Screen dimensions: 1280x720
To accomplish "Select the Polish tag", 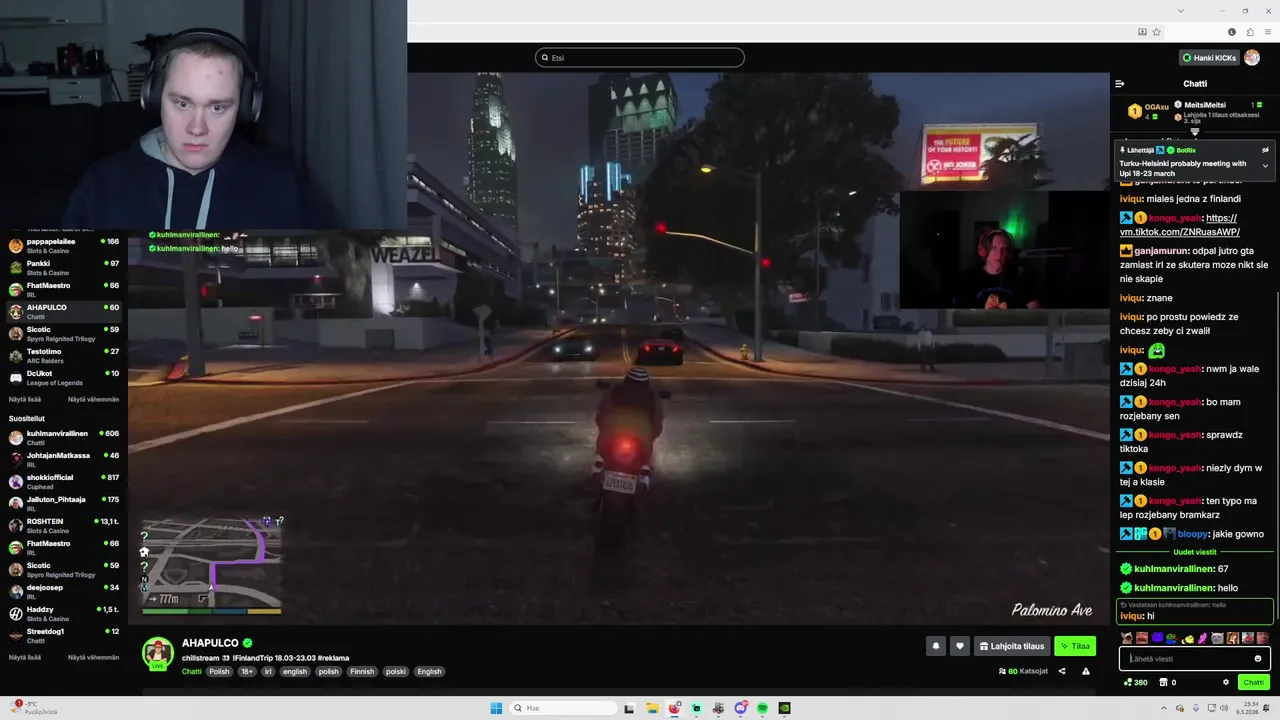I will point(219,672).
